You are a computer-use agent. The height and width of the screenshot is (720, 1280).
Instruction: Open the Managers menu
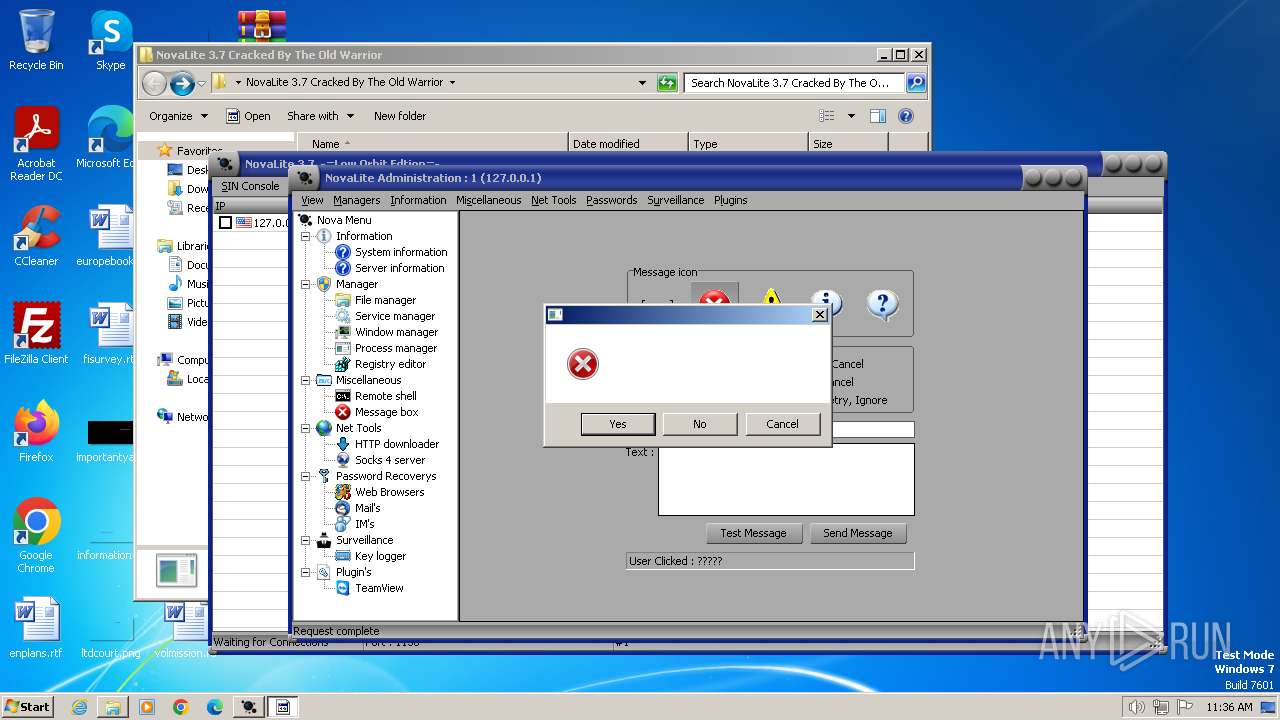356,200
